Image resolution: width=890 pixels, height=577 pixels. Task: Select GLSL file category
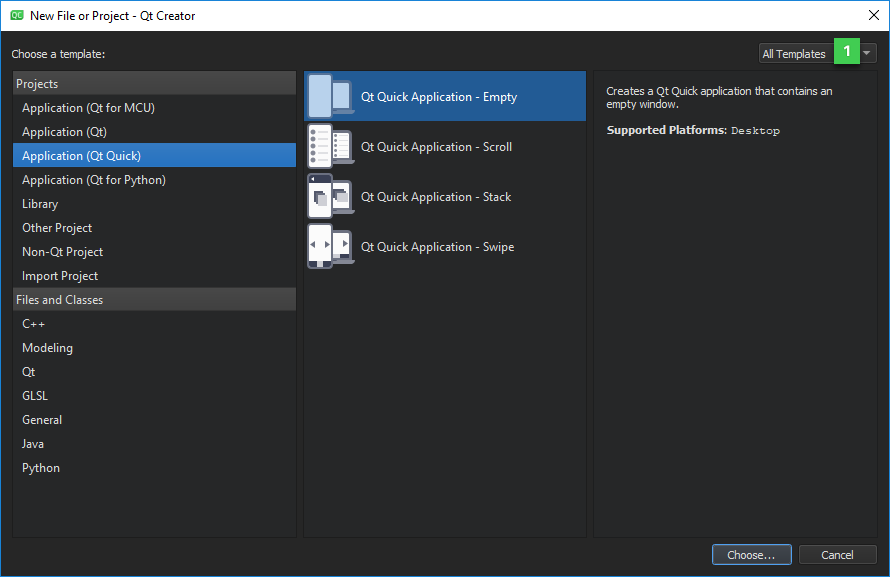35,396
